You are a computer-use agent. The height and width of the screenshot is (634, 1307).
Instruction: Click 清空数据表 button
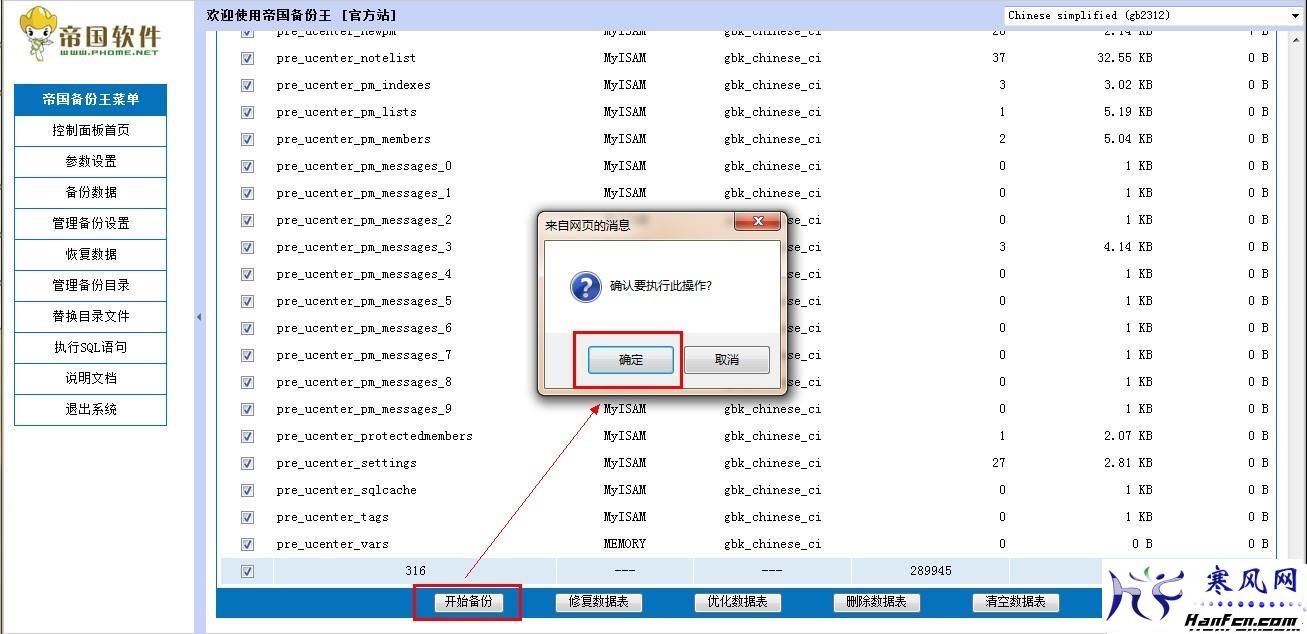1015,602
